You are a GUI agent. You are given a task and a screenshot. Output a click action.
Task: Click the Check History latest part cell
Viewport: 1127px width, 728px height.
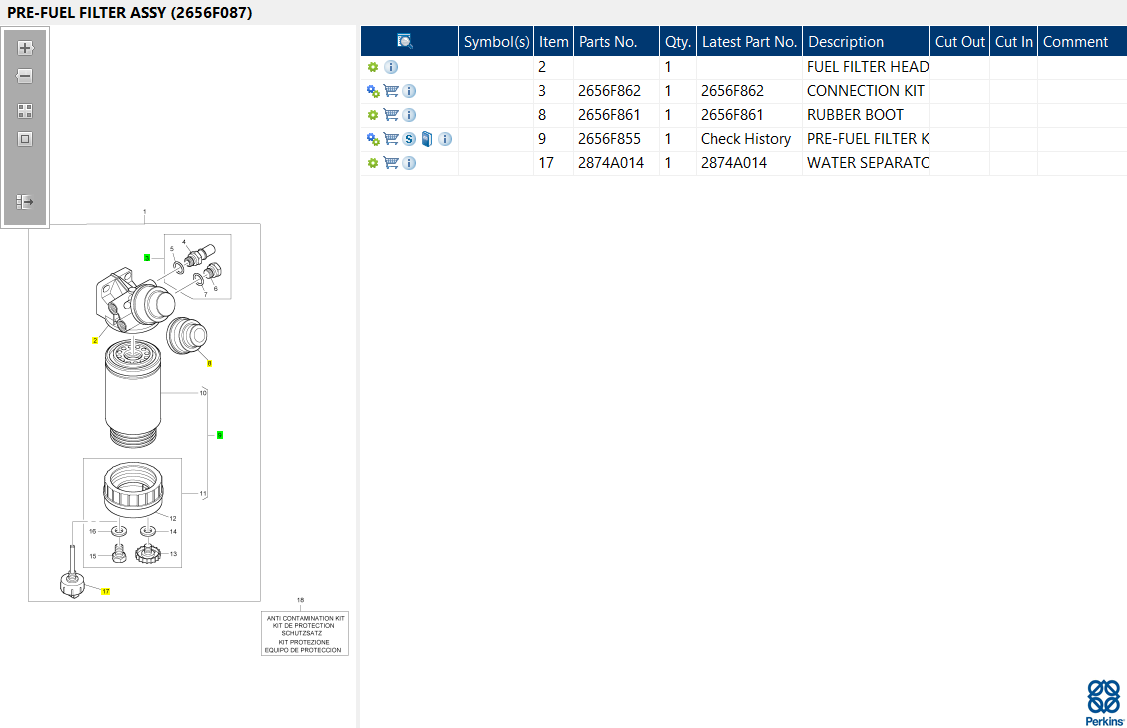(749, 139)
